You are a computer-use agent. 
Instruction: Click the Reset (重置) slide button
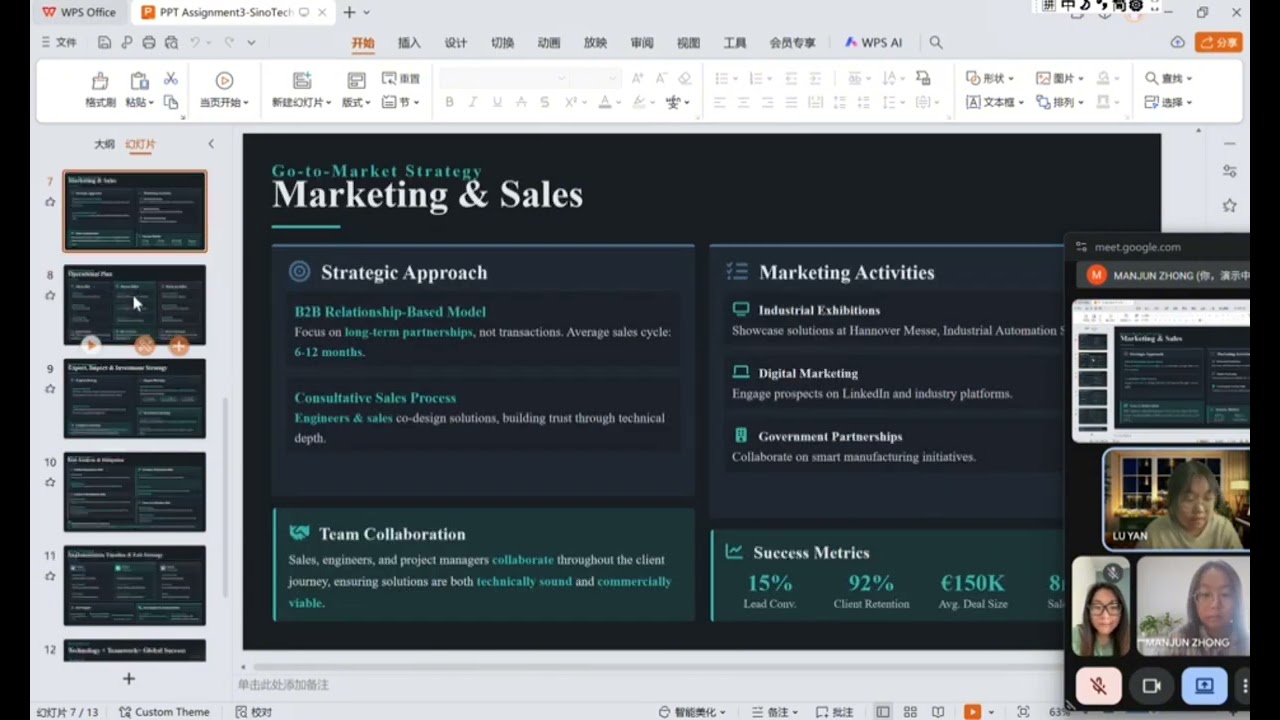point(401,78)
